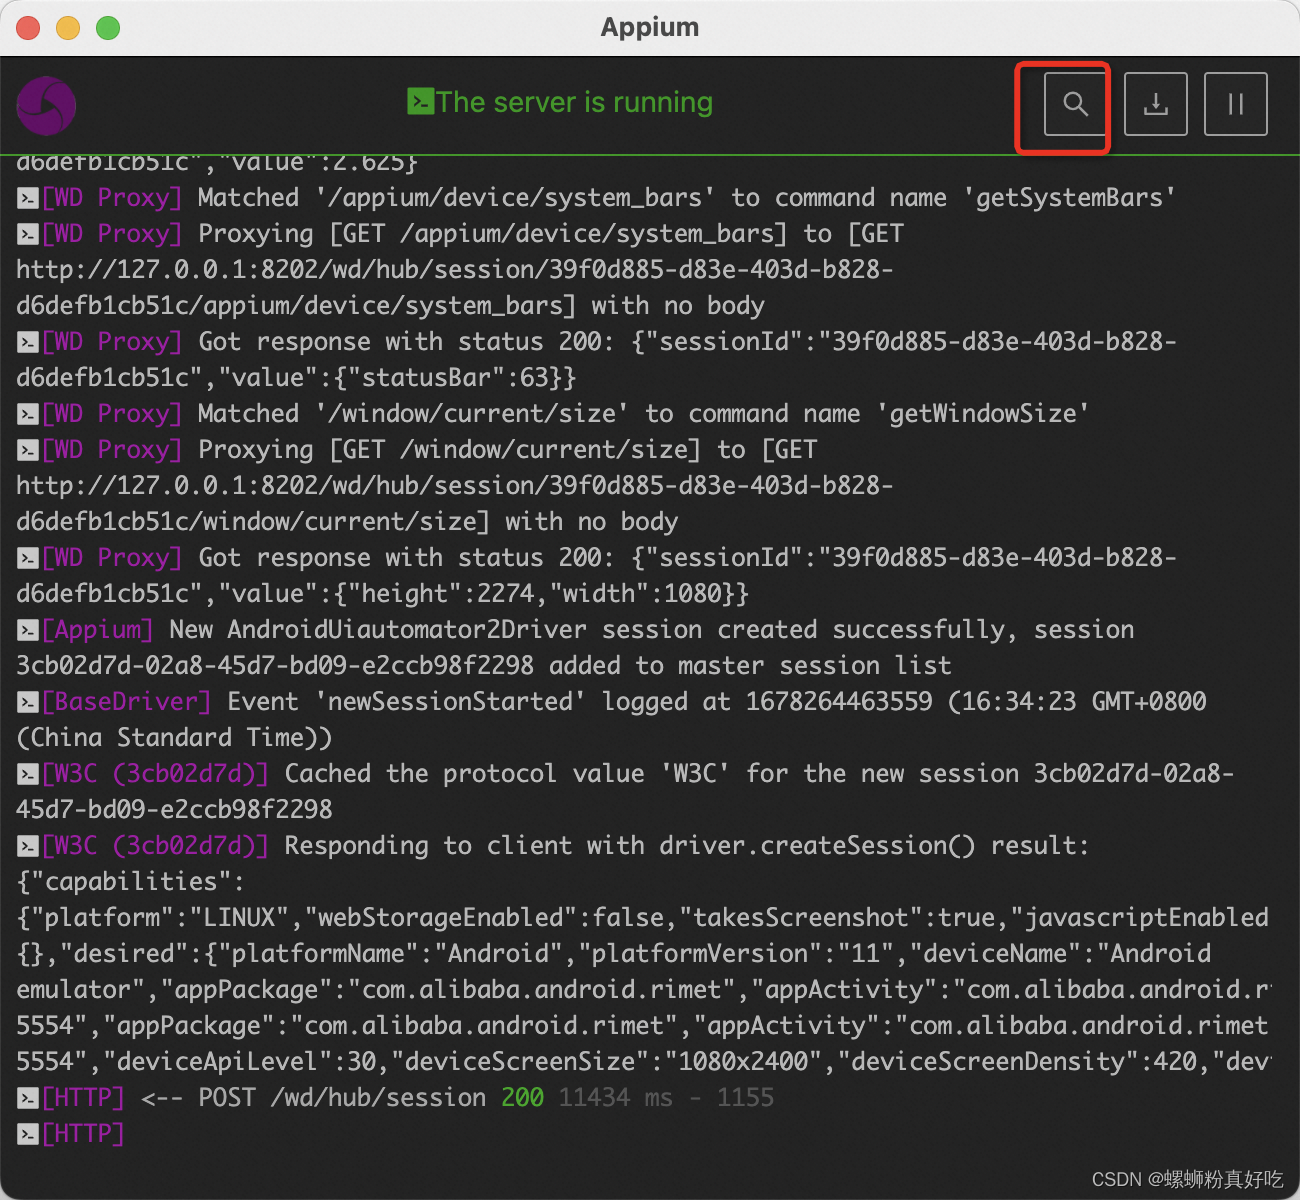Click '[W3C (3cb02d7d)]' tag before 'Cached'
Screen dimensions: 1300x1200
tap(155, 774)
